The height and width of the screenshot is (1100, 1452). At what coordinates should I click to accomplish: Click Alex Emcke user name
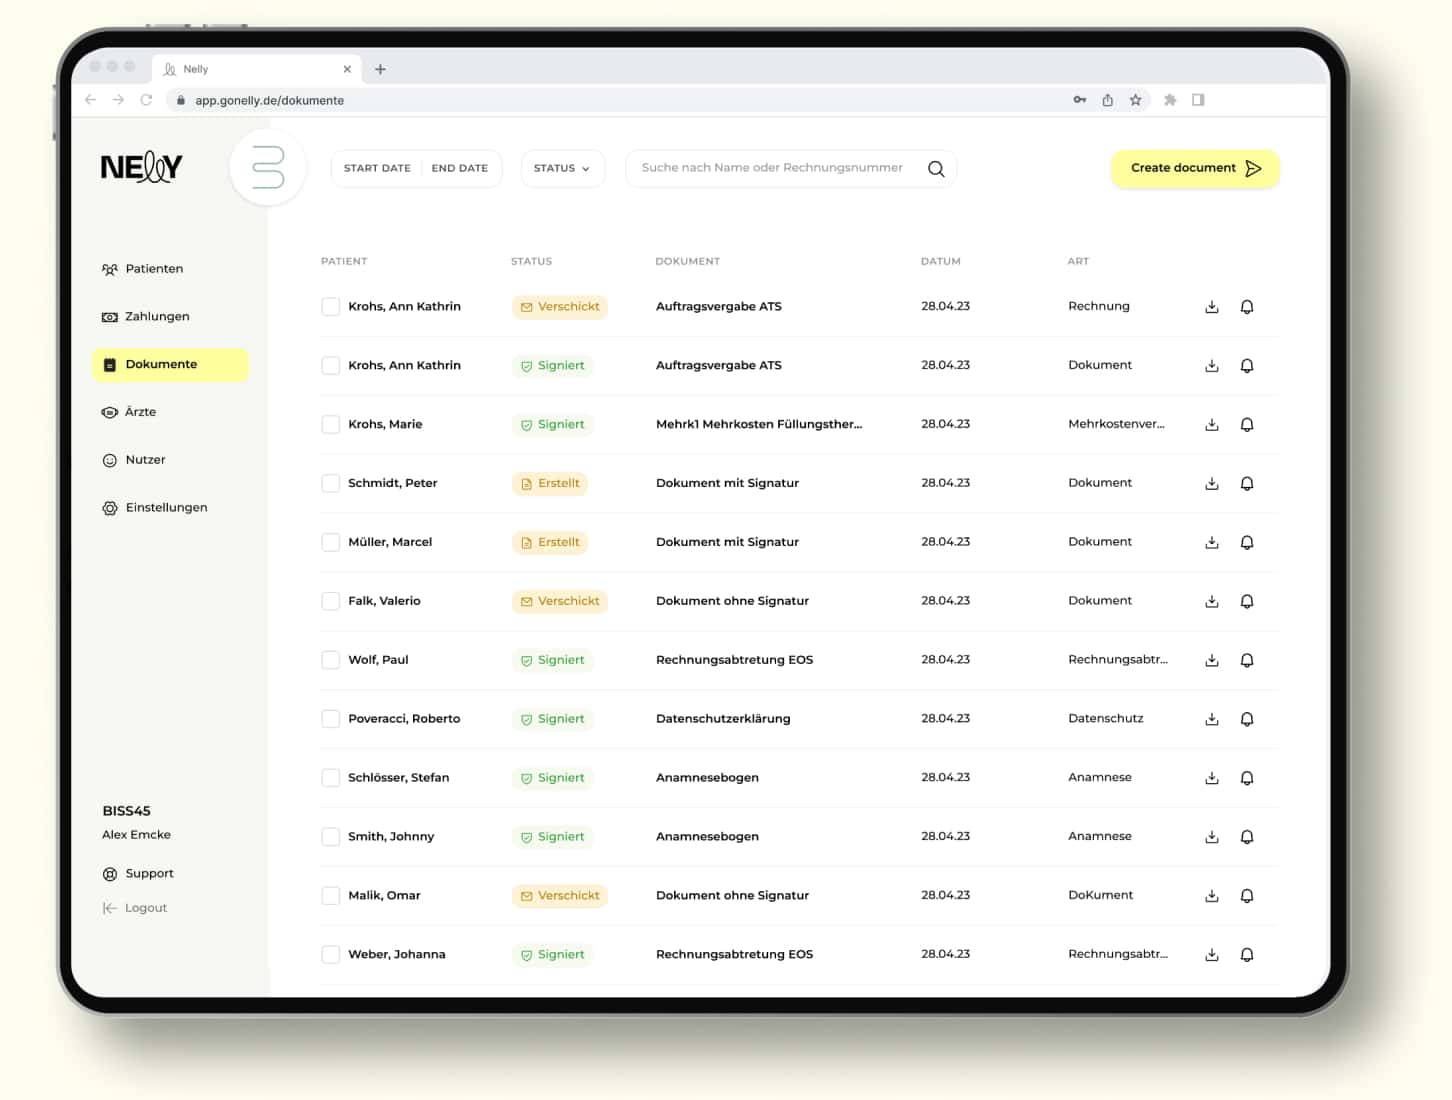[136, 836]
